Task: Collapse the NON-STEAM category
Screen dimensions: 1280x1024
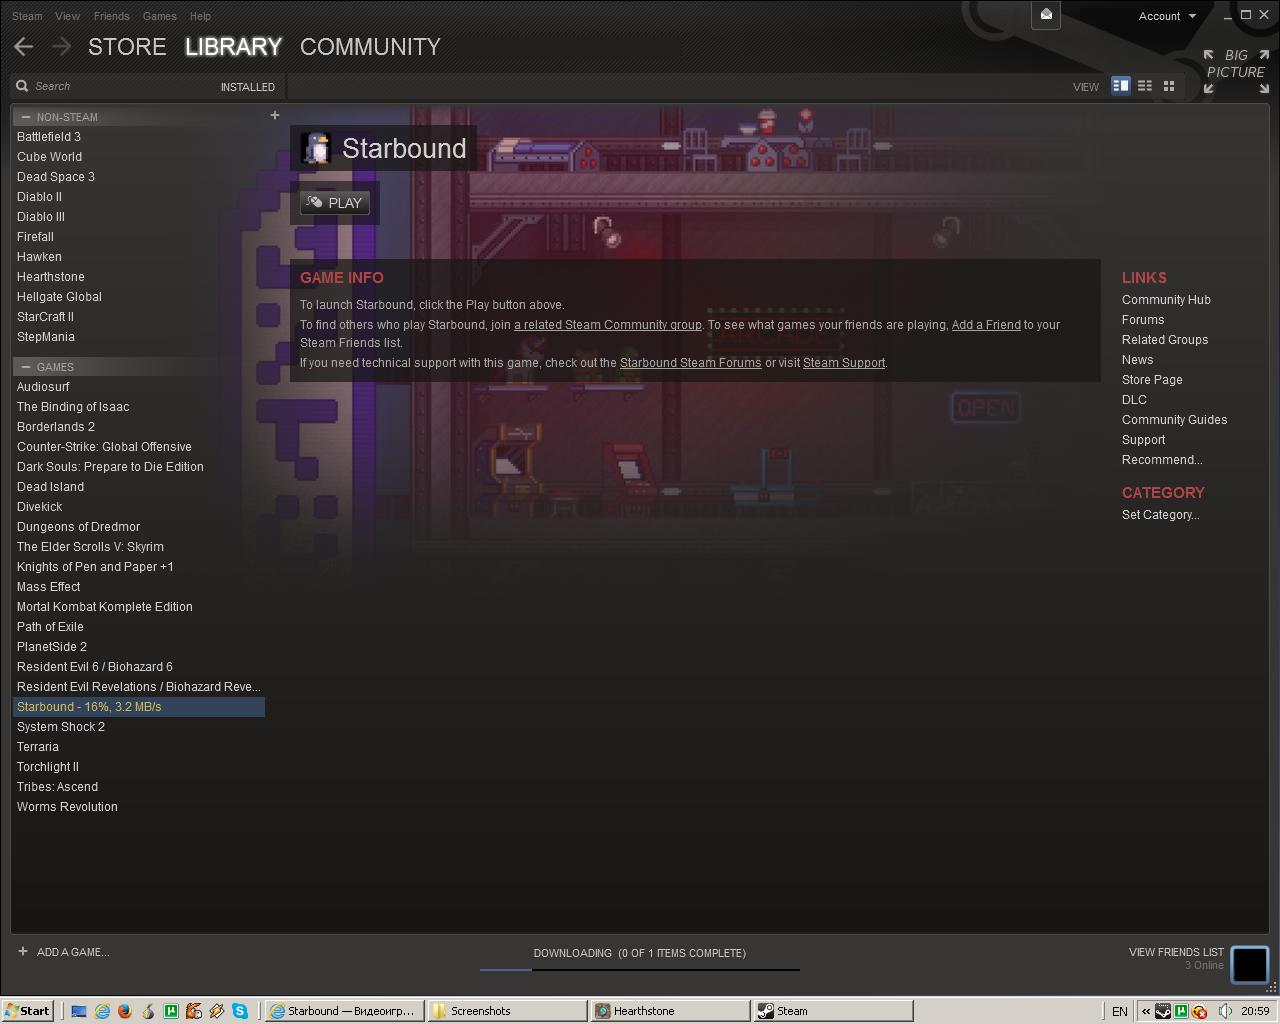Action: tap(26, 117)
